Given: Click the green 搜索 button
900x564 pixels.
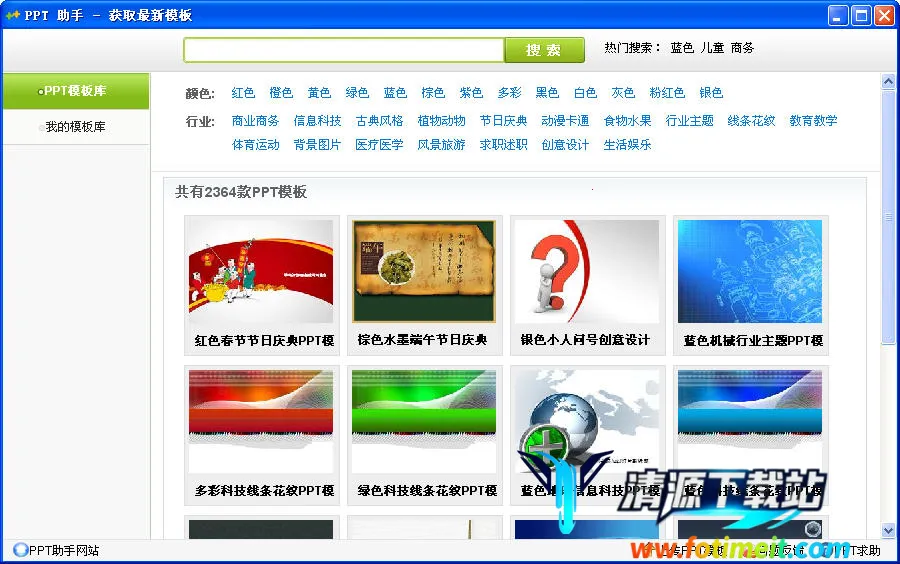Looking at the screenshot, I should 544,50.
